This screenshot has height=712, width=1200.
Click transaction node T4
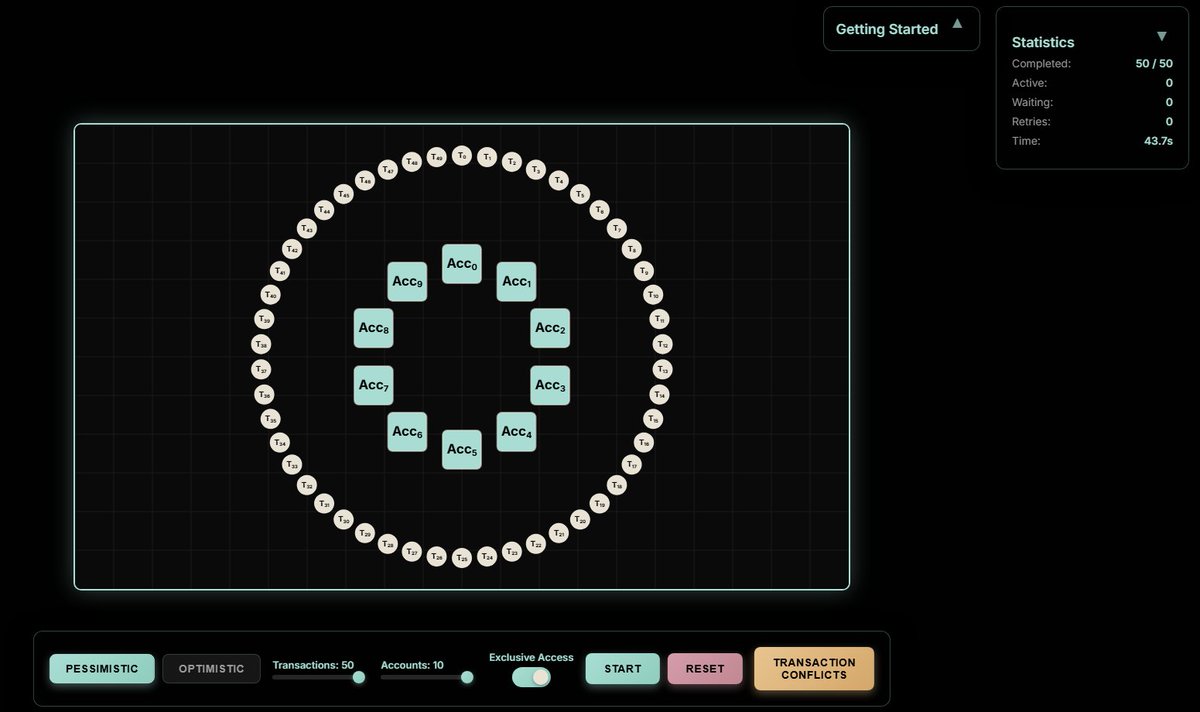[x=559, y=180]
